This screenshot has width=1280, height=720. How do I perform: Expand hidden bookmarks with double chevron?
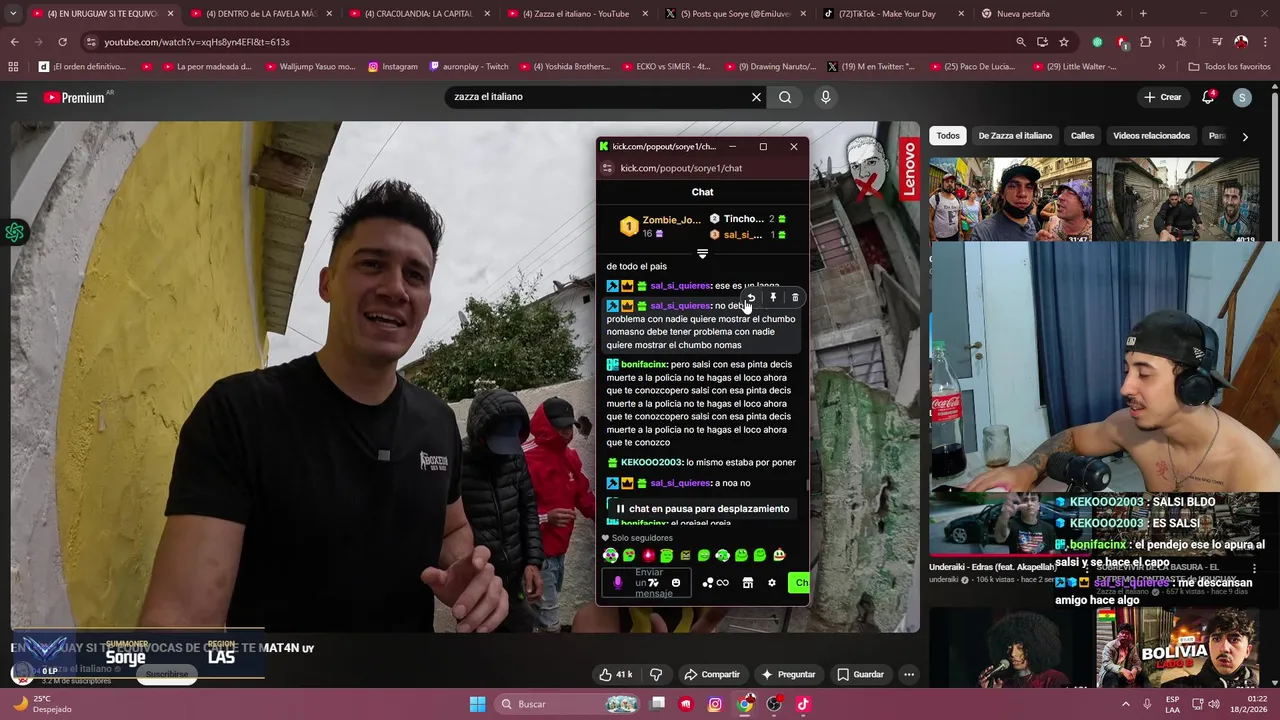1161,67
